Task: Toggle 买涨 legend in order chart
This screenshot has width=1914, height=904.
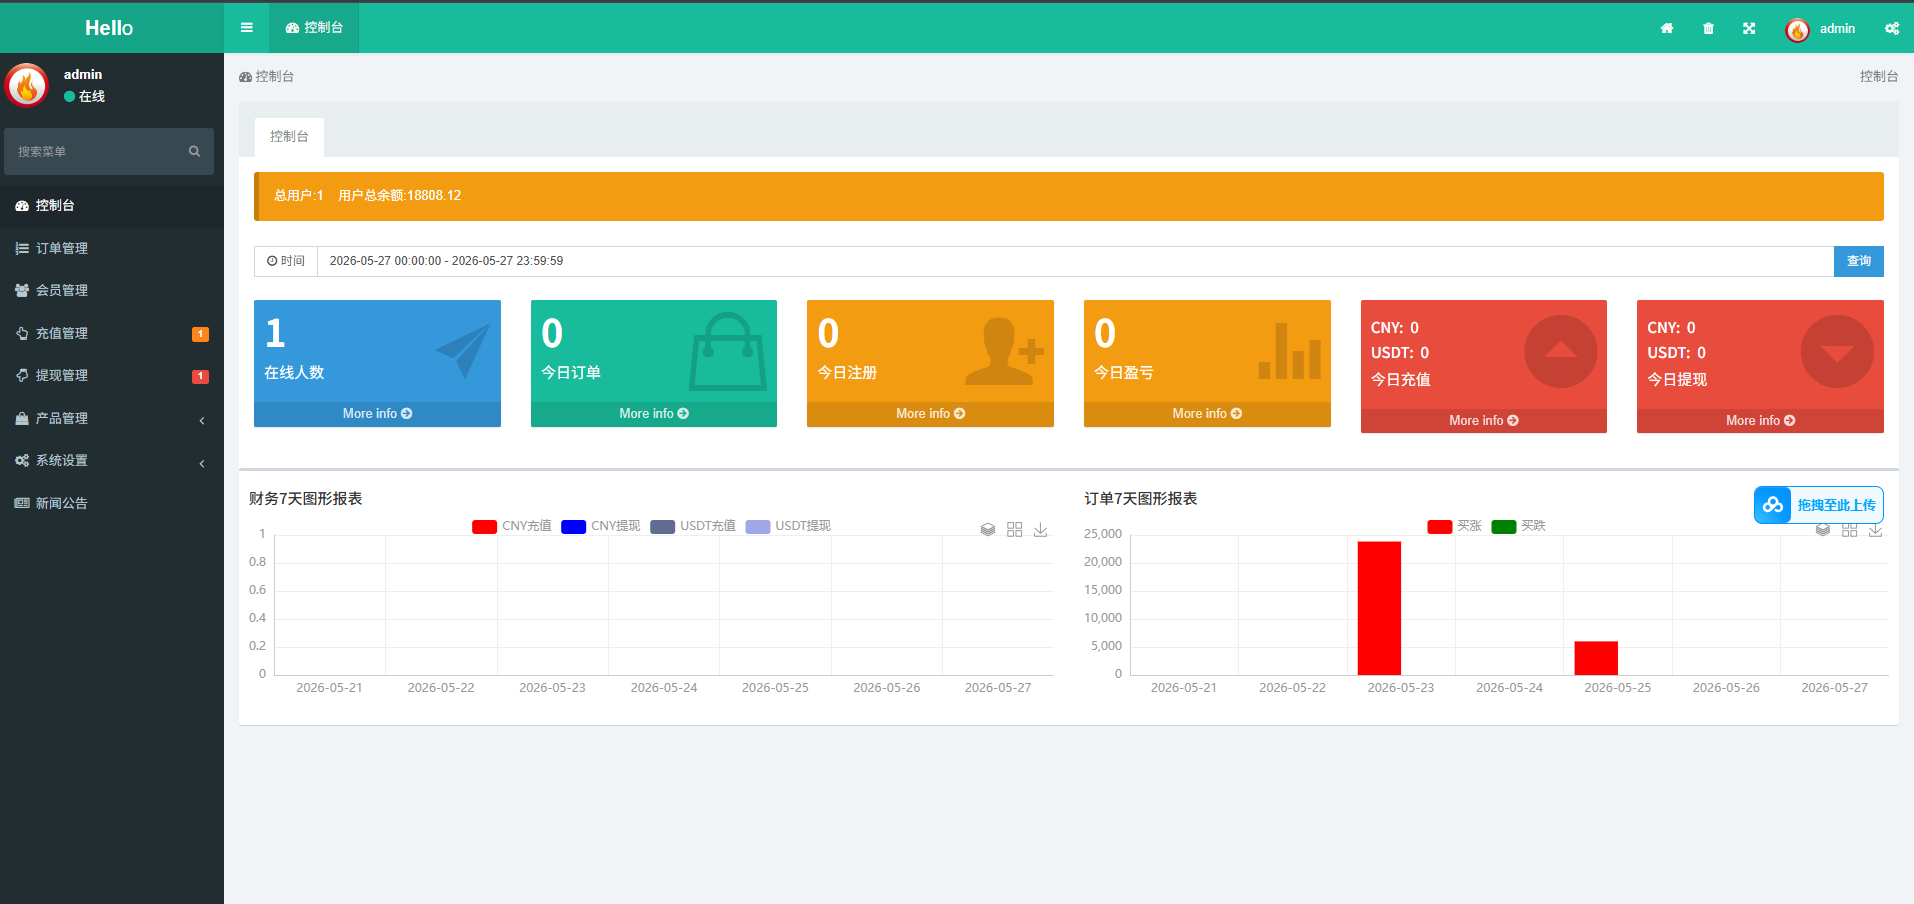Action: coord(1454,526)
